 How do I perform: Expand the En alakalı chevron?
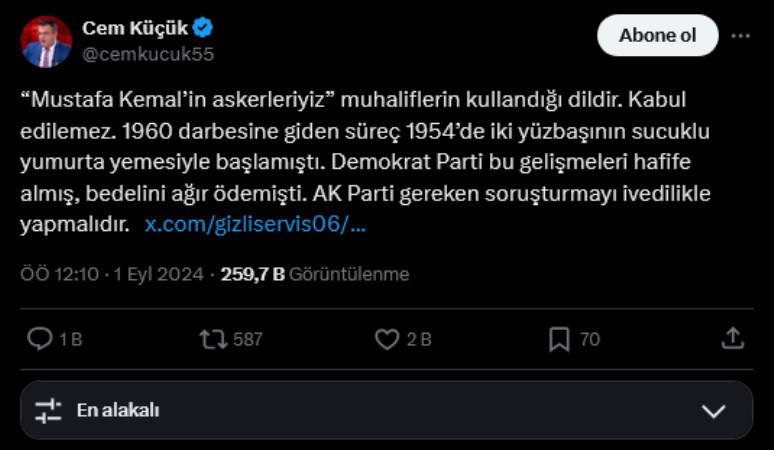tap(713, 410)
